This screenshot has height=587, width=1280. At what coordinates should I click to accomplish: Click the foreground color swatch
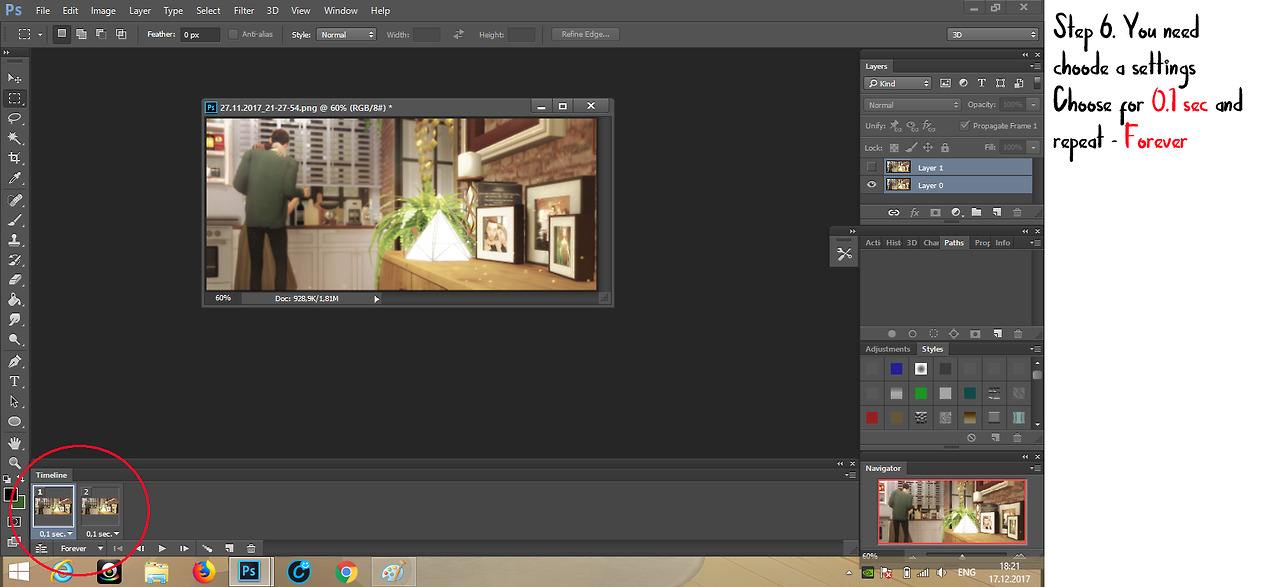10,494
